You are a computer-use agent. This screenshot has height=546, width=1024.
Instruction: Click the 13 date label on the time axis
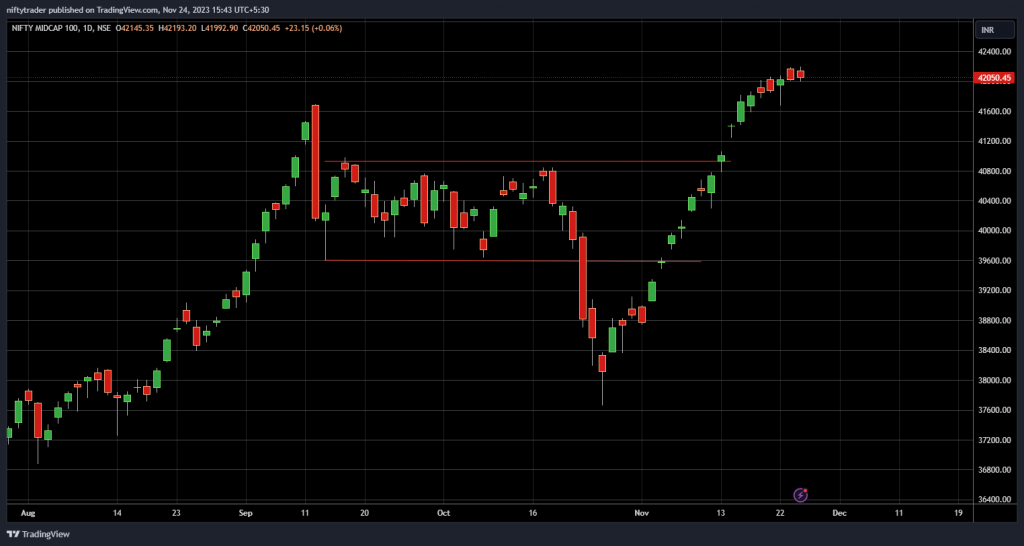coord(721,513)
